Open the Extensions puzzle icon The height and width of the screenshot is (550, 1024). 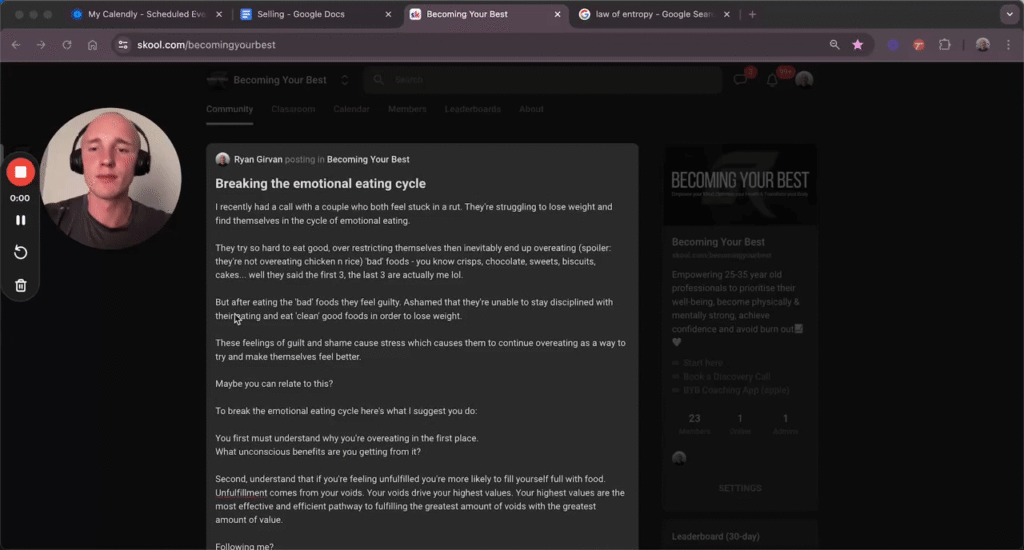tap(944, 45)
